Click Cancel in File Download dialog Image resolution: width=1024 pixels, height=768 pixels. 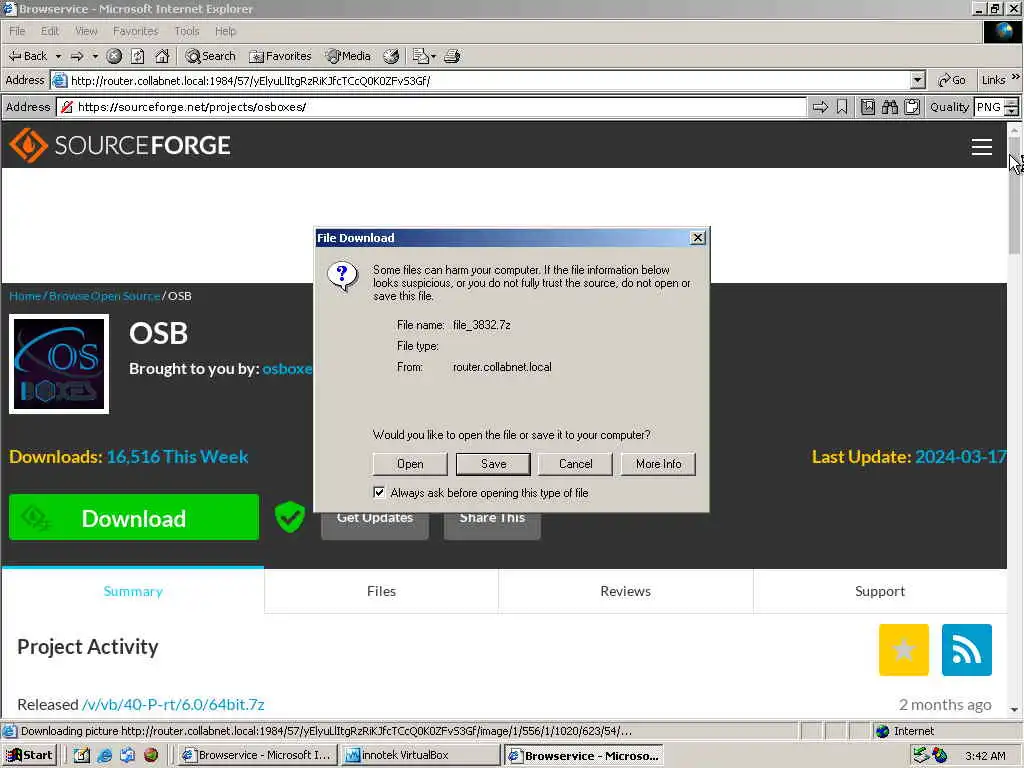(x=575, y=464)
